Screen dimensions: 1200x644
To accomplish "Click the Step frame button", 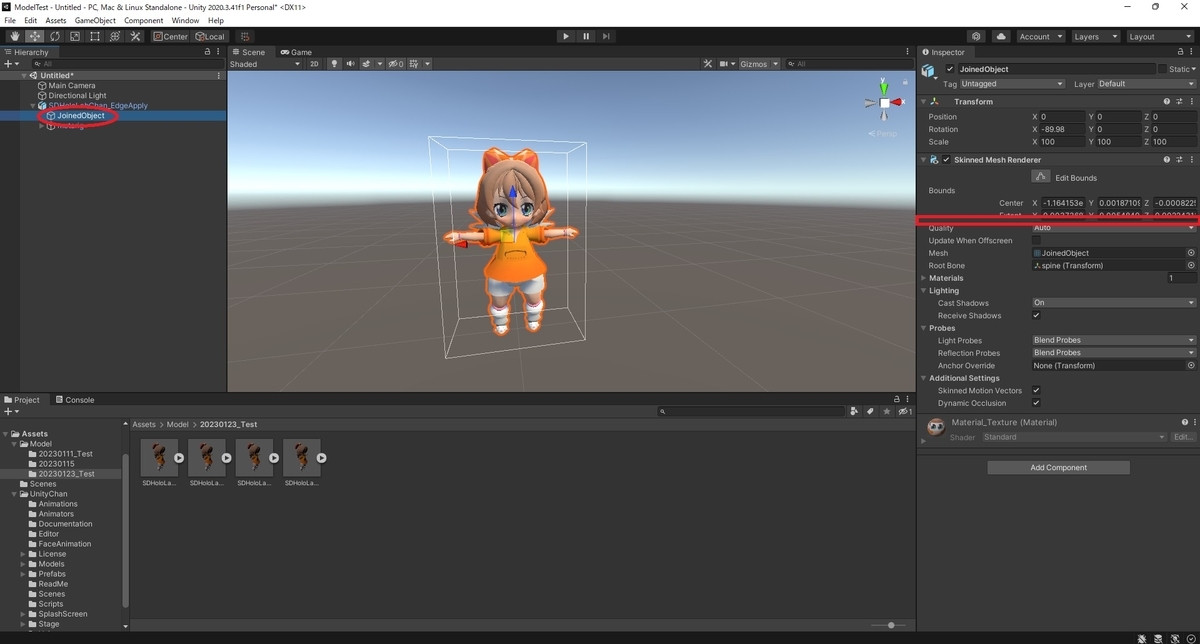I will 606,36.
